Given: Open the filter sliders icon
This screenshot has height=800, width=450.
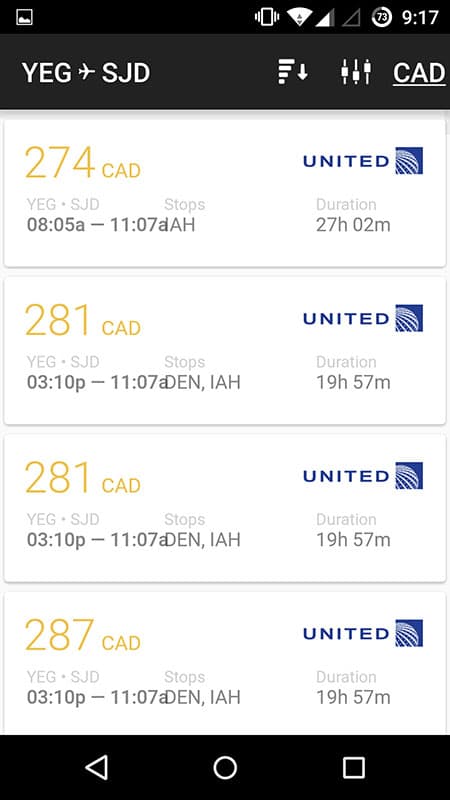Looking at the screenshot, I should click(x=356, y=71).
